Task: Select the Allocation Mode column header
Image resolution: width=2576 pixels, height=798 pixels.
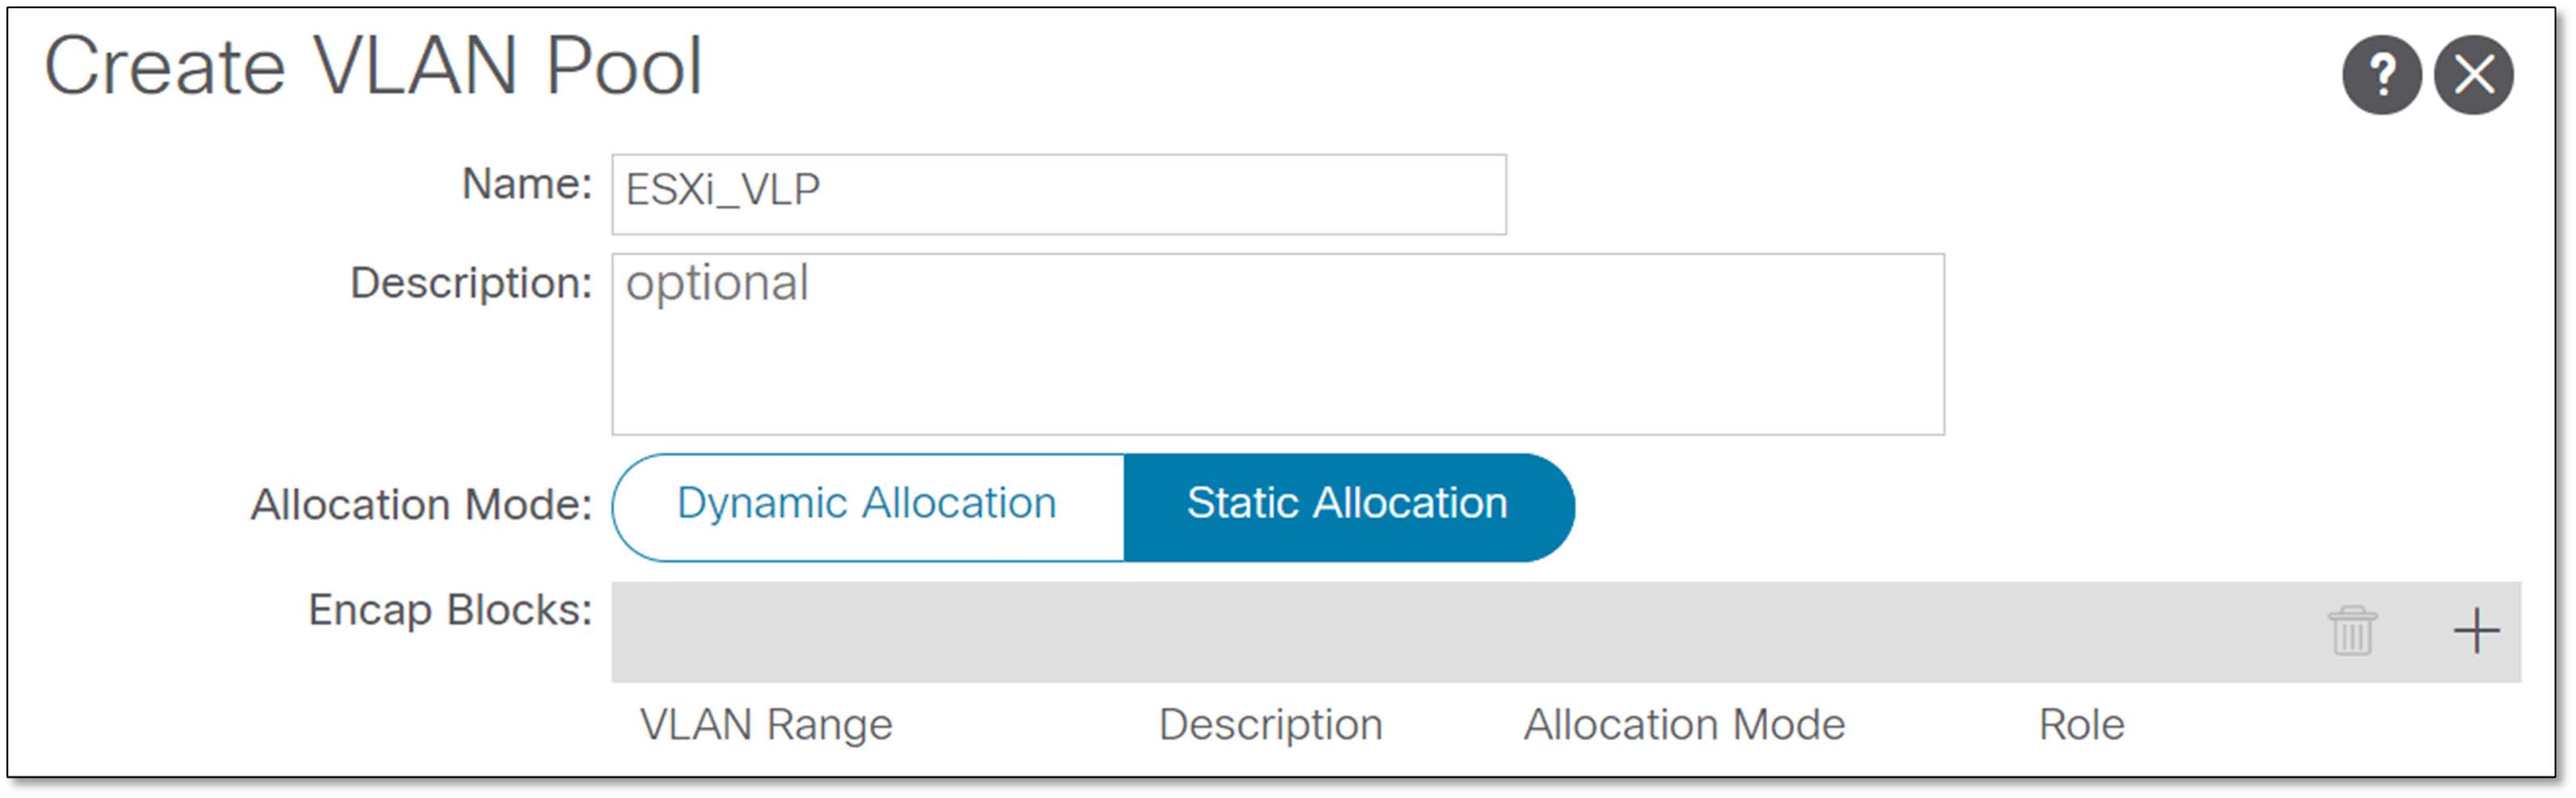Action: (x=1685, y=724)
